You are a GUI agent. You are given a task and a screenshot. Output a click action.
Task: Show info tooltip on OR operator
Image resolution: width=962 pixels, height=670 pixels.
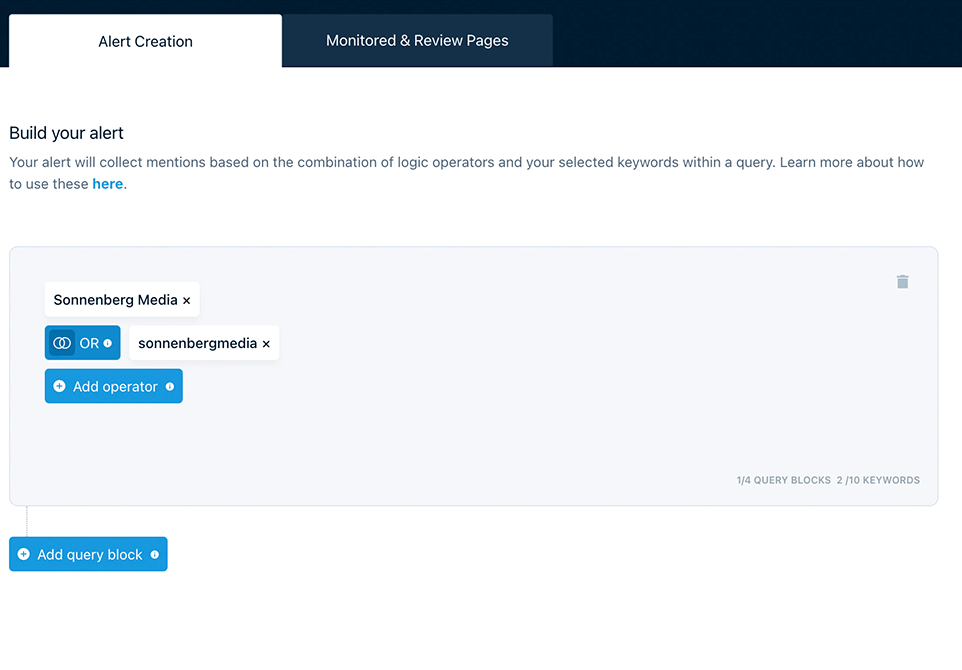point(108,344)
